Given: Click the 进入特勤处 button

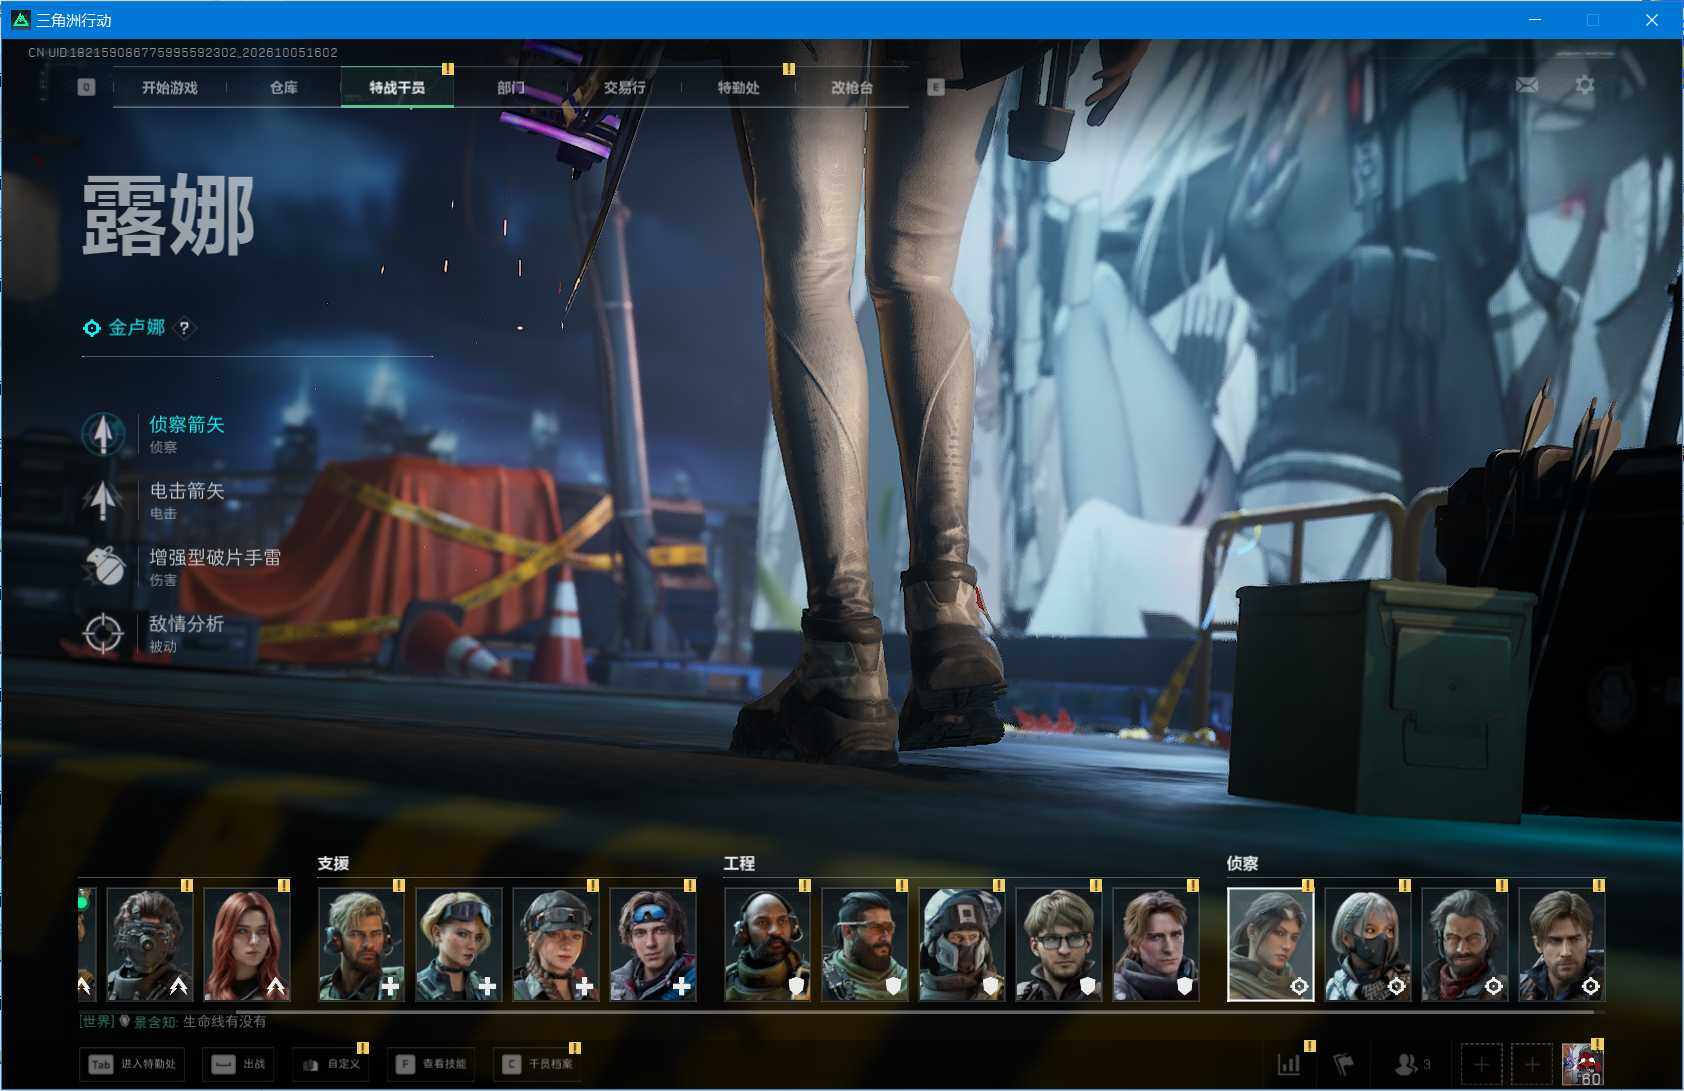Looking at the screenshot, I should coord(132,1064).
